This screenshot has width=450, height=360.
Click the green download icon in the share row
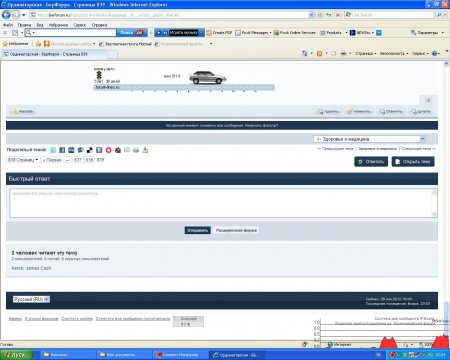coord(145,150)
